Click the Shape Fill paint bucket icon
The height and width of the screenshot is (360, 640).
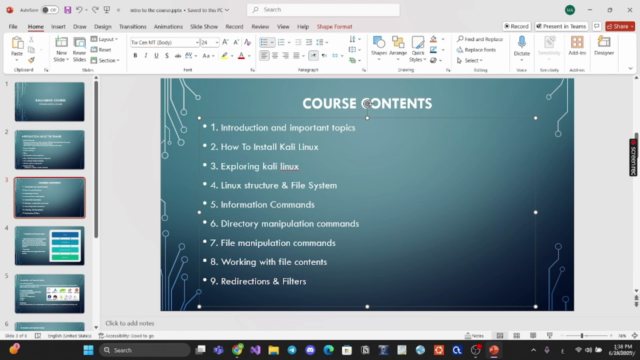pos(433,39)
